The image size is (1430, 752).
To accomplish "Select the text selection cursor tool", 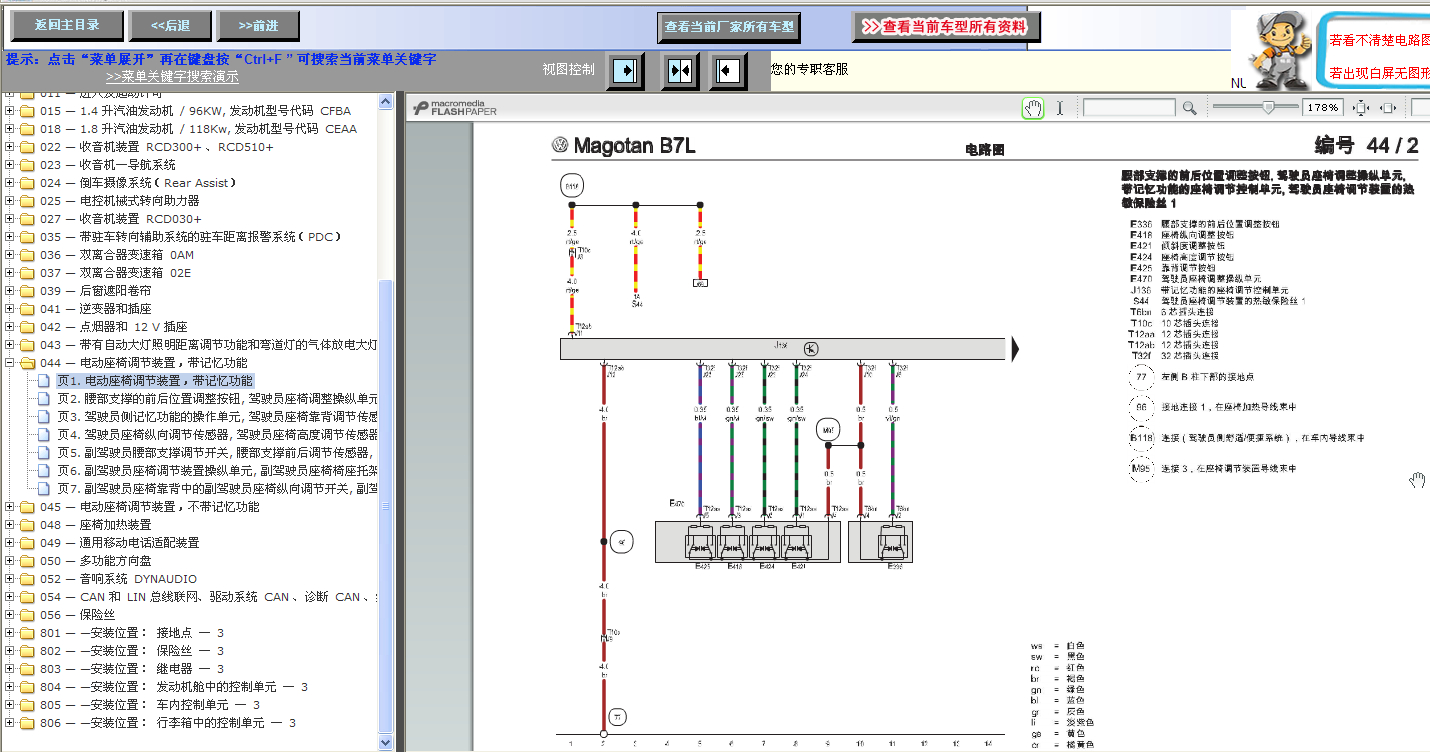I will coord(1060,108).
